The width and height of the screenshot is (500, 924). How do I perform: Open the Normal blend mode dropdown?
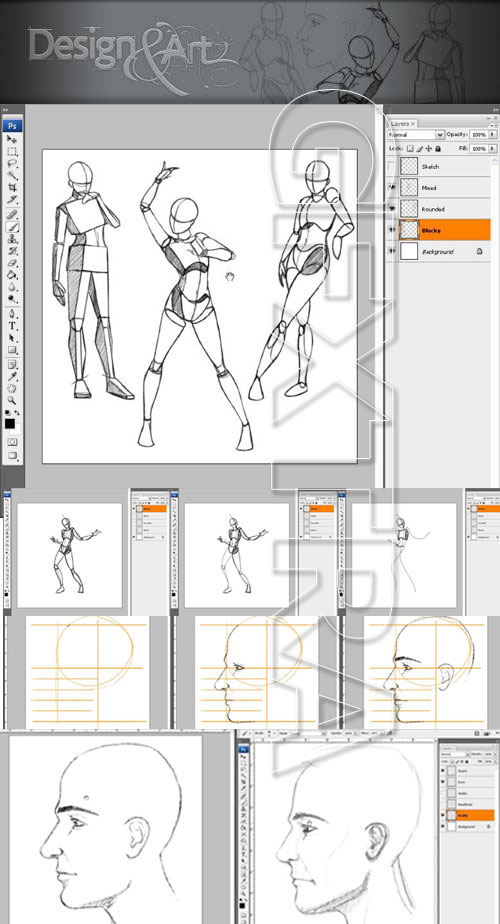point(416,135)
